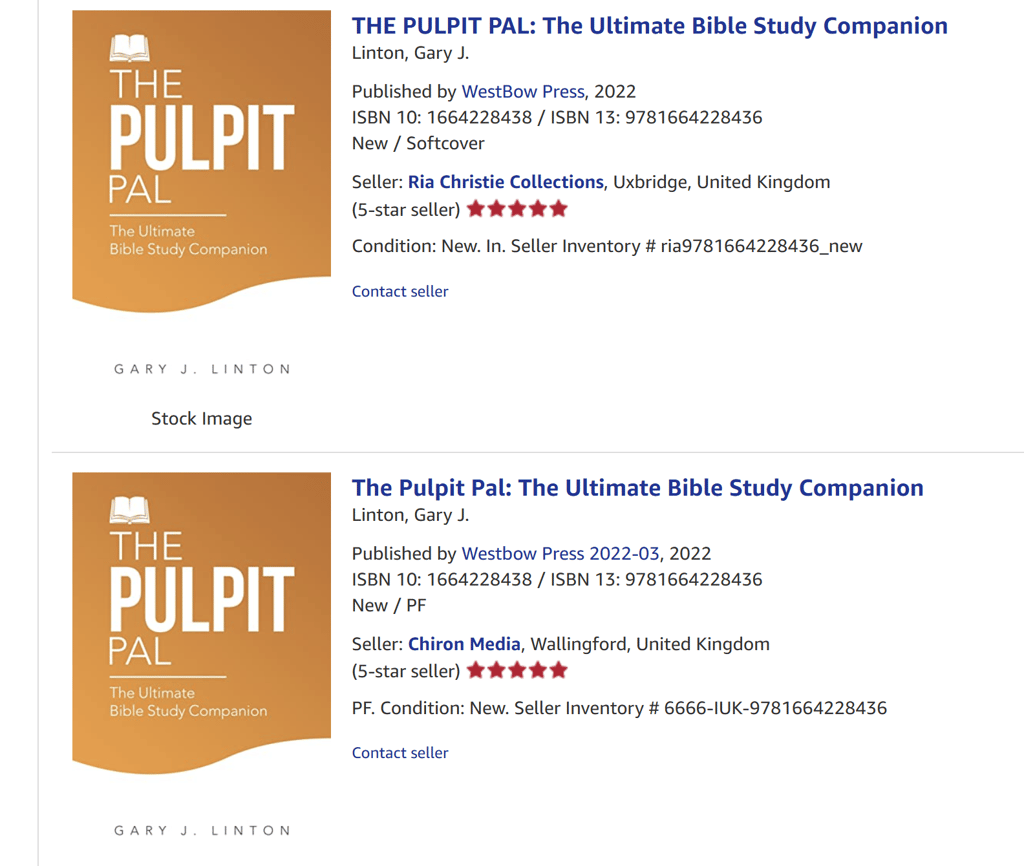The width and height of the screenshot is (1024, 866).
Task: Click the author name in the Softcover listing
Action: click(410, 53)
